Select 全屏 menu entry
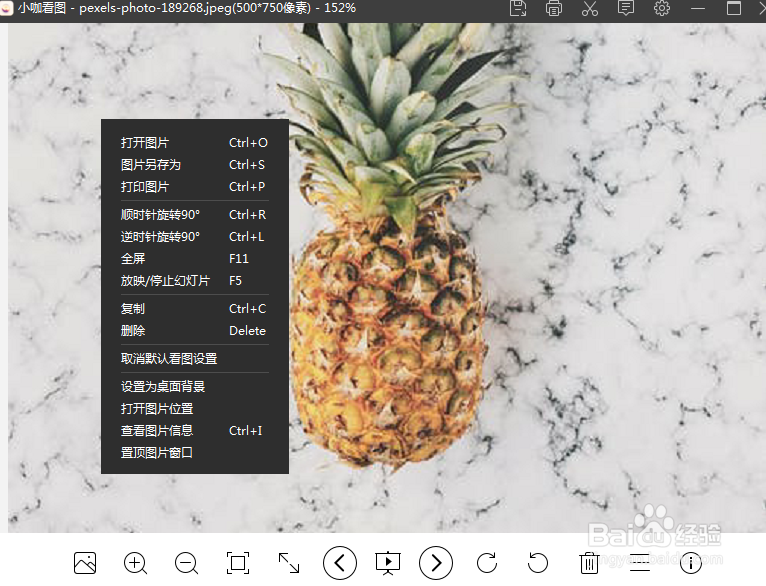 coord(195,258)
